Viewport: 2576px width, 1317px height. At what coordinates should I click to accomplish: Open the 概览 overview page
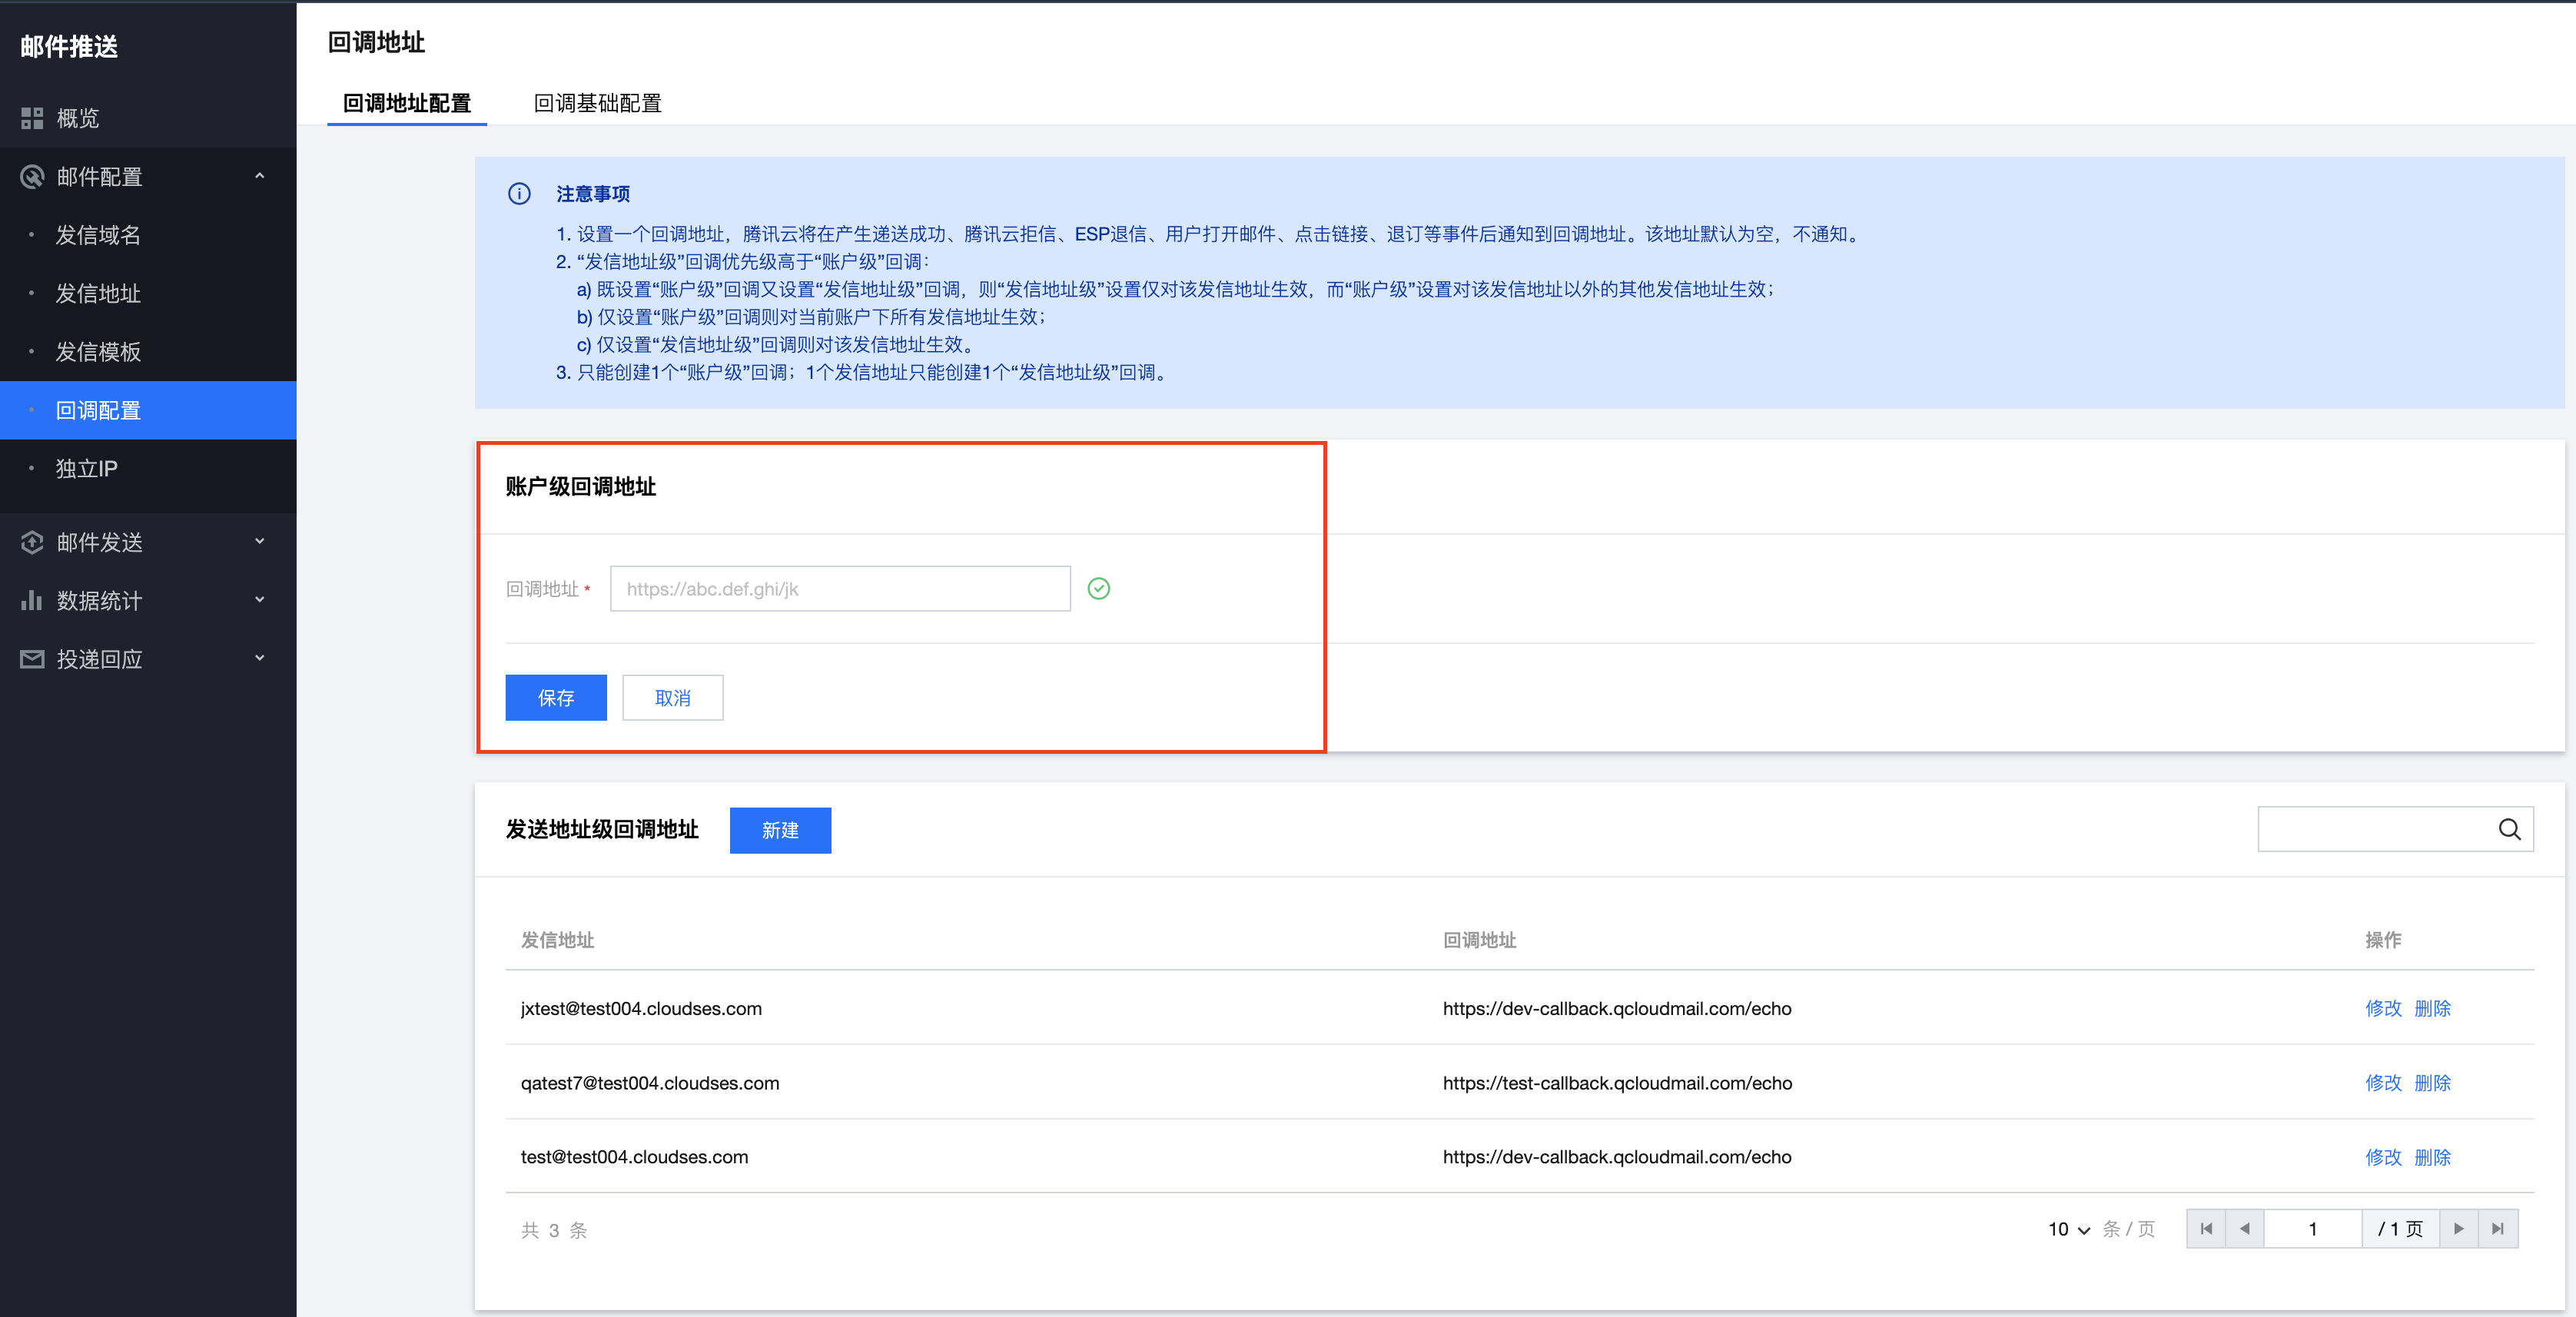(148, 118)
